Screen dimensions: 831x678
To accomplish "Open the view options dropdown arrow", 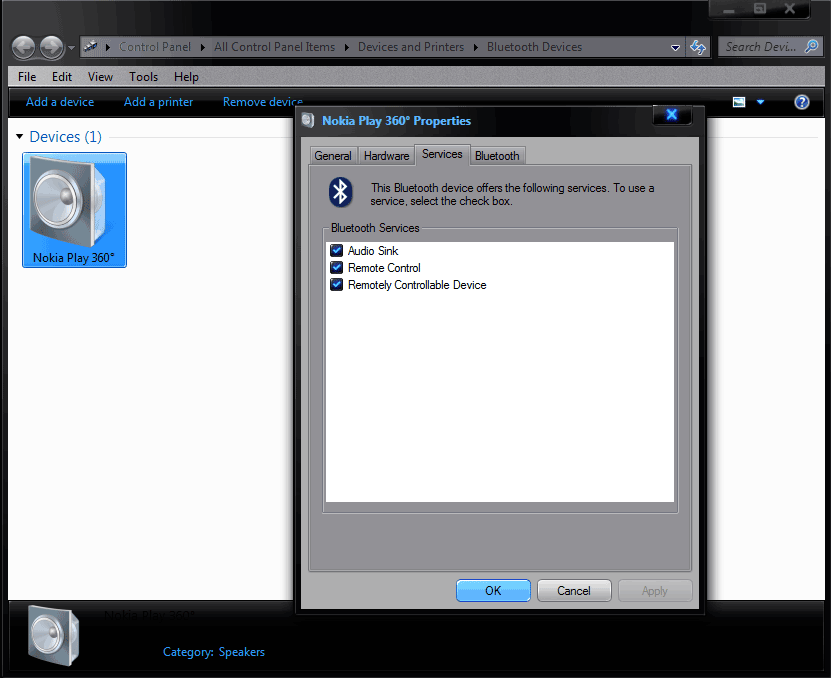I will click(761, 102).
